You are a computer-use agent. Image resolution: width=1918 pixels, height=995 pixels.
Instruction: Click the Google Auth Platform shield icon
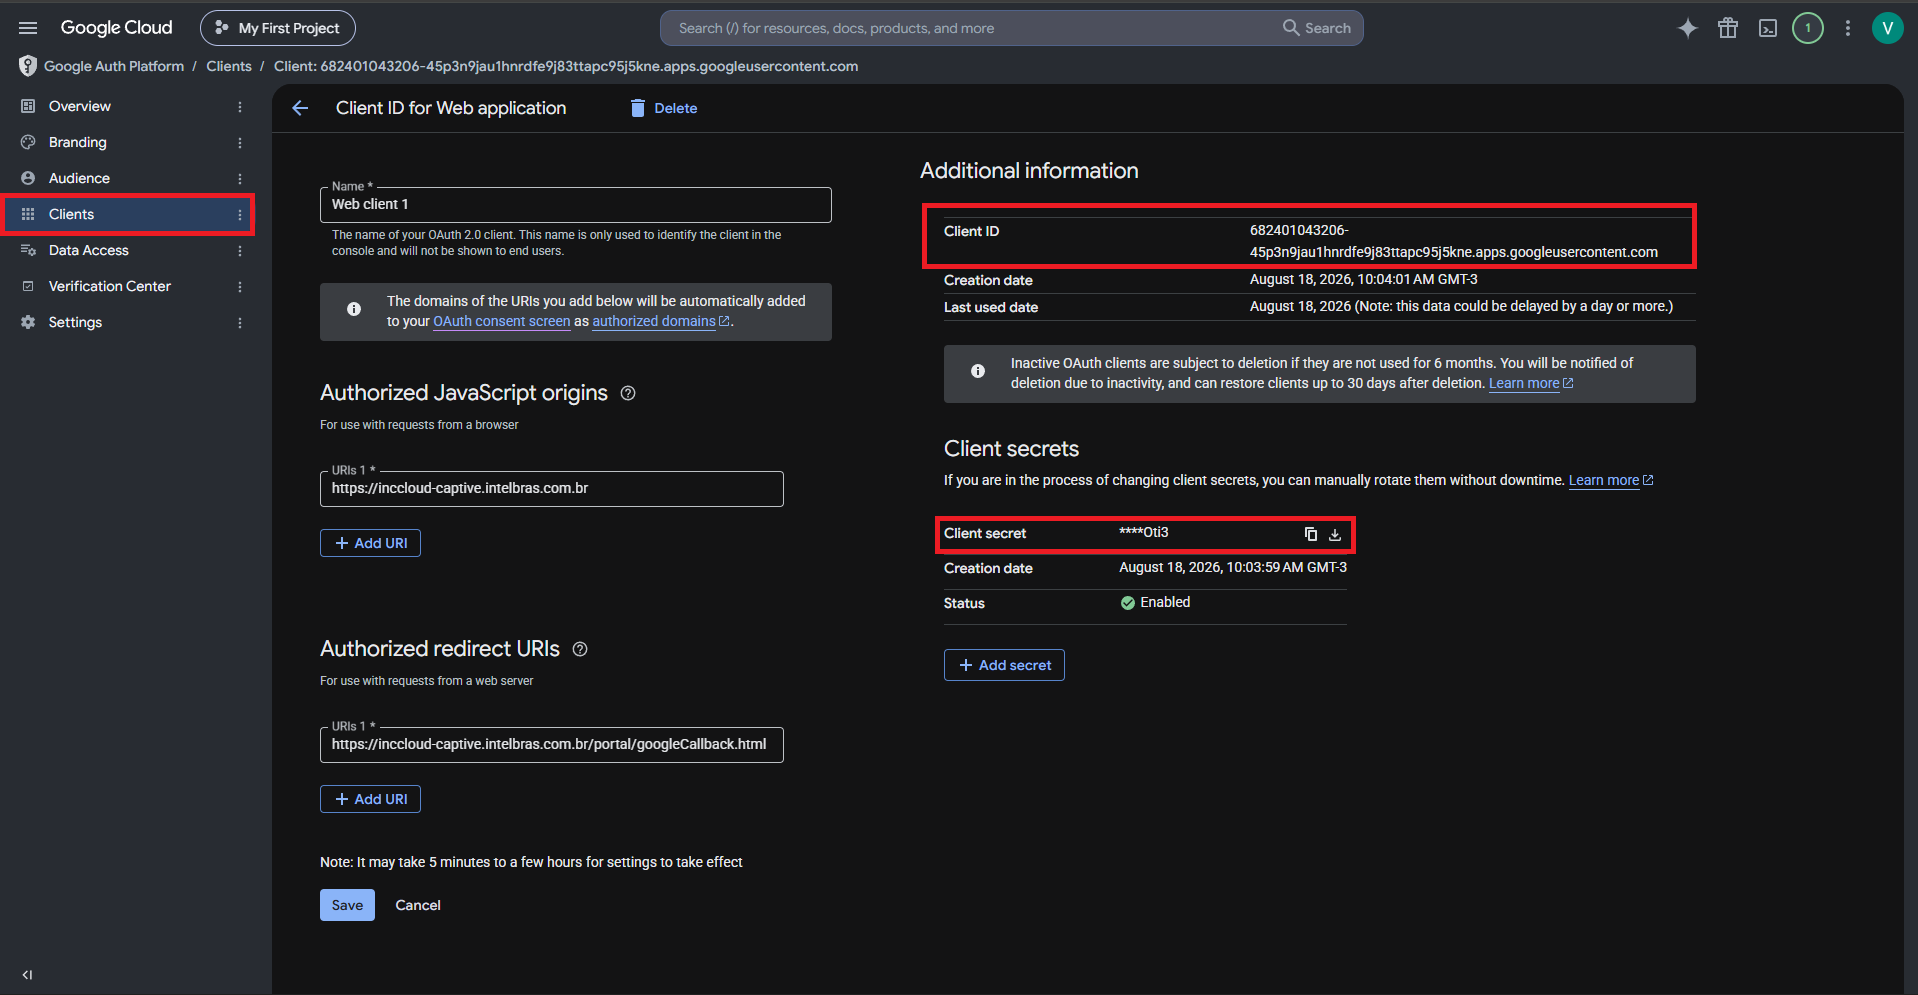[x=28, y=66]
